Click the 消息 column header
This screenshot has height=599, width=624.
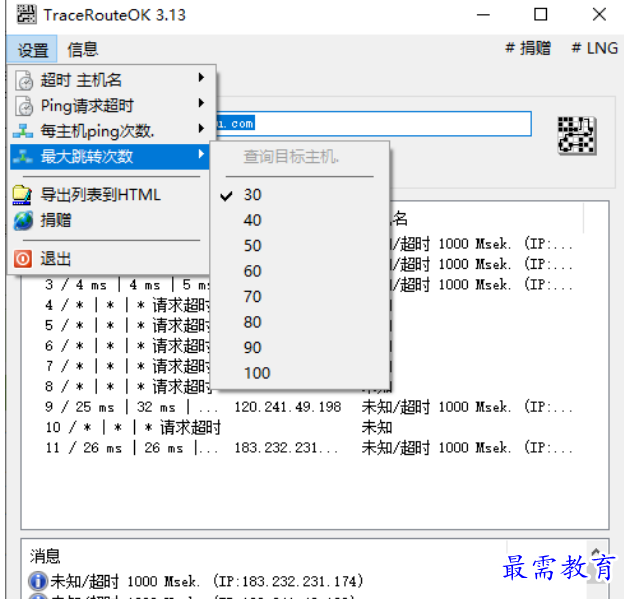[x=264, y=556]
